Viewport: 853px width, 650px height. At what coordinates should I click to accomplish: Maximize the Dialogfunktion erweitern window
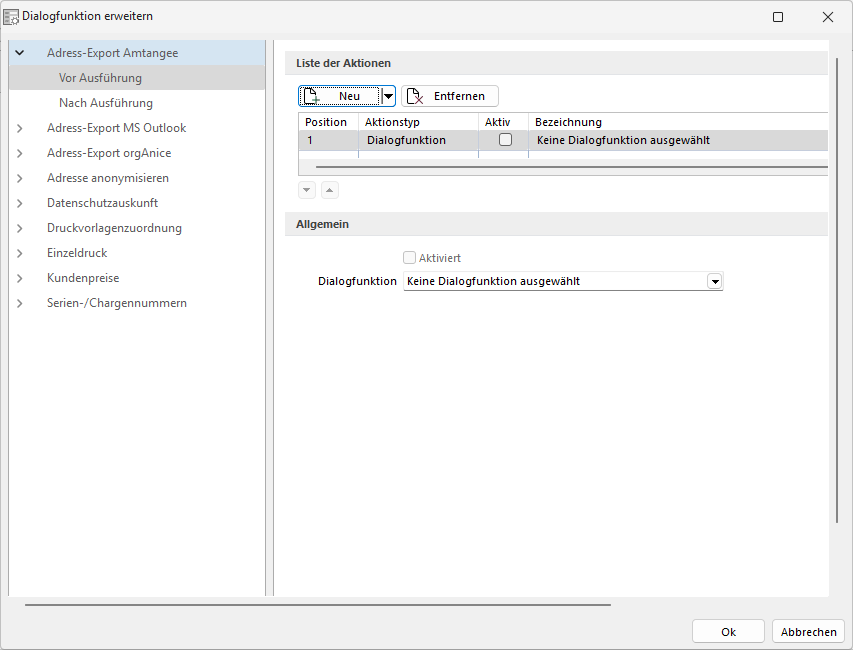coord(778,17)
